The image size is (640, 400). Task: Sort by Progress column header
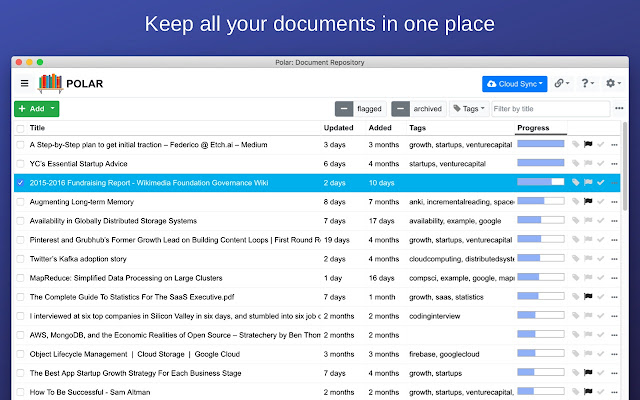pos(533,128)
